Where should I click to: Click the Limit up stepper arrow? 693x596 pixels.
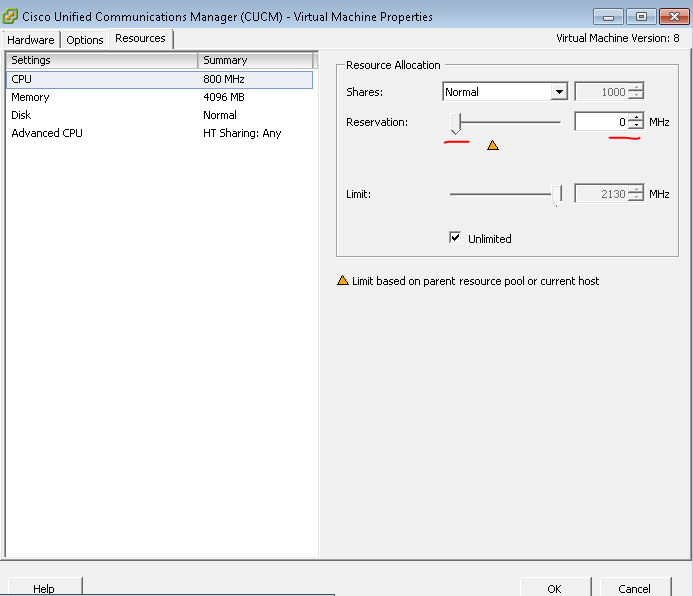636,189
